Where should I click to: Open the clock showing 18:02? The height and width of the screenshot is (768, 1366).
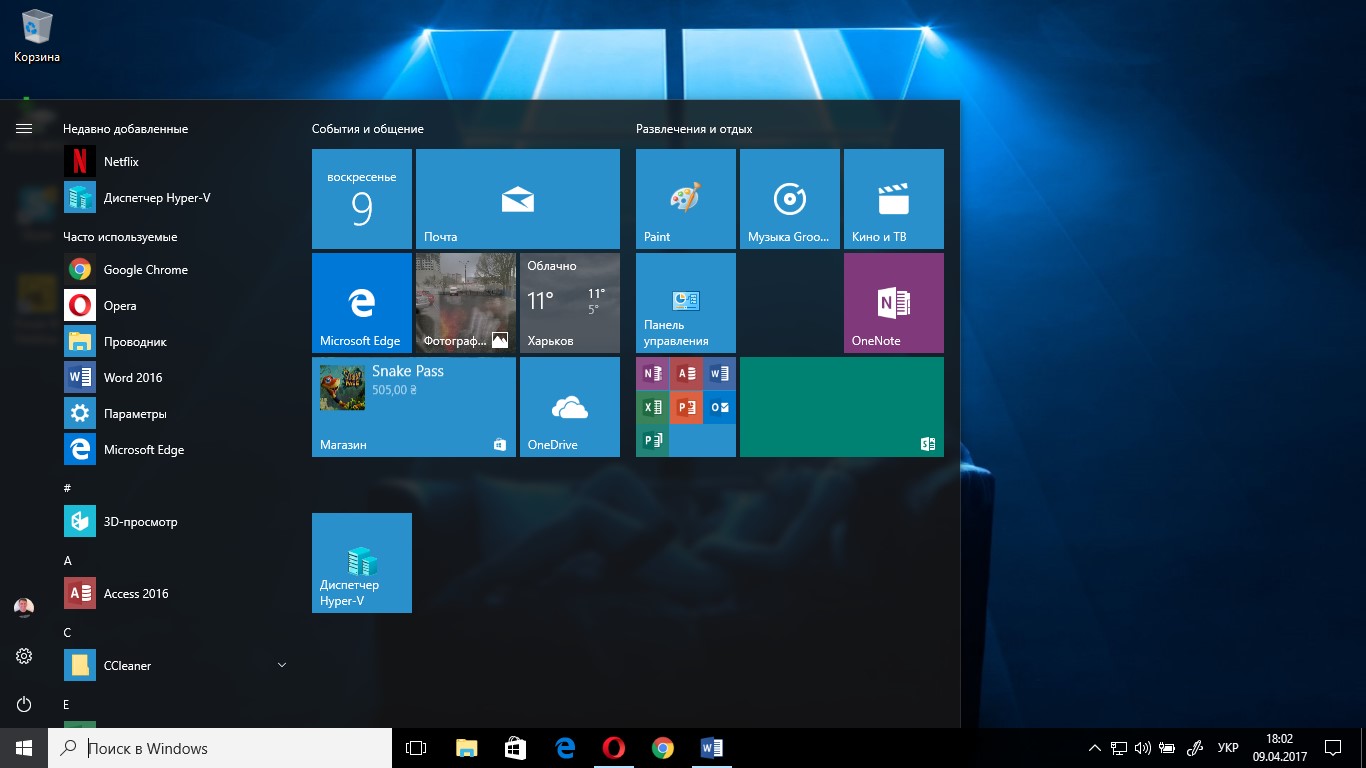click(1279, 748)
